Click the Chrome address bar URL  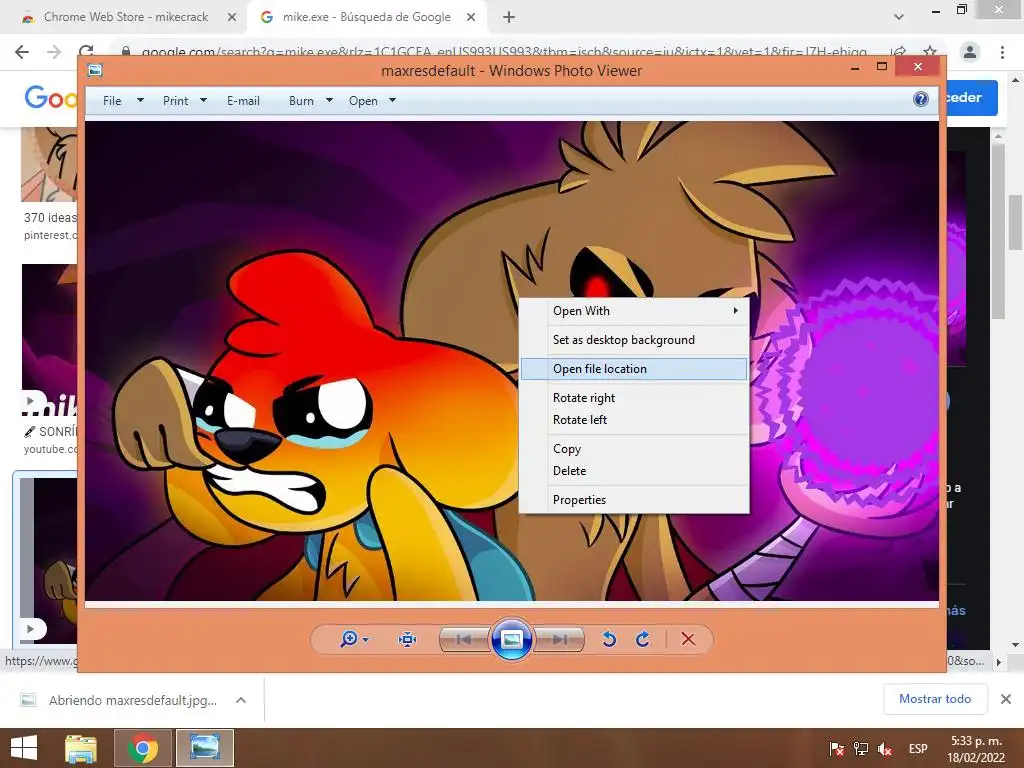pyautogui.click(x=503, y=52)
